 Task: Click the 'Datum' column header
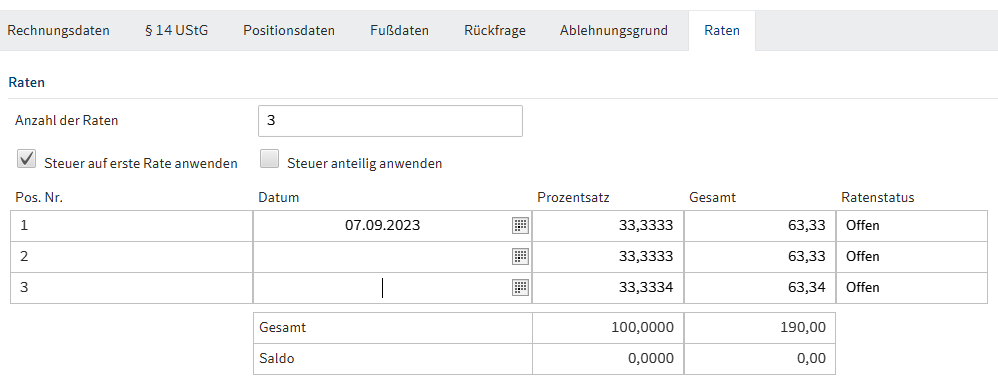point(278,197)
